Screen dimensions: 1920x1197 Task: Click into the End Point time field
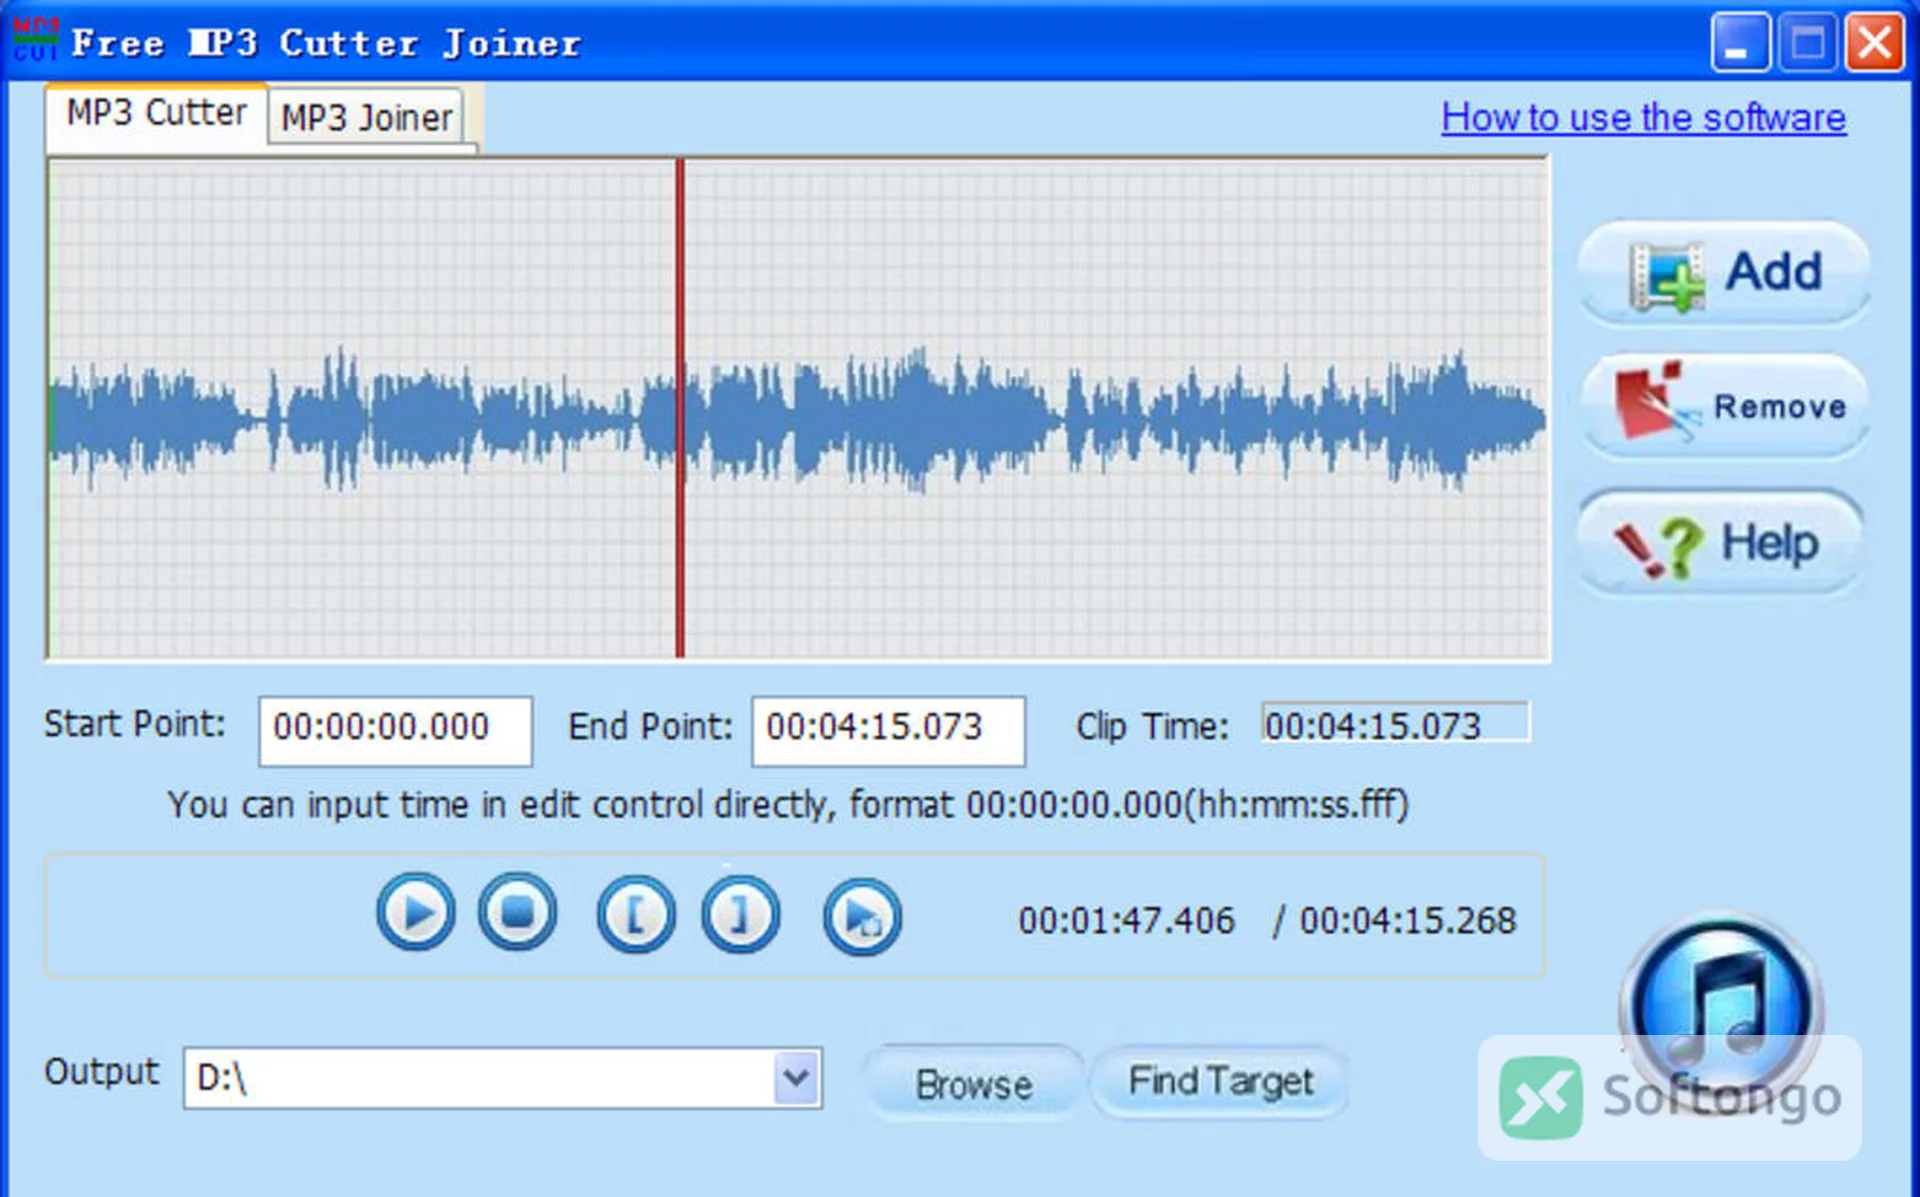coord(888,731)
